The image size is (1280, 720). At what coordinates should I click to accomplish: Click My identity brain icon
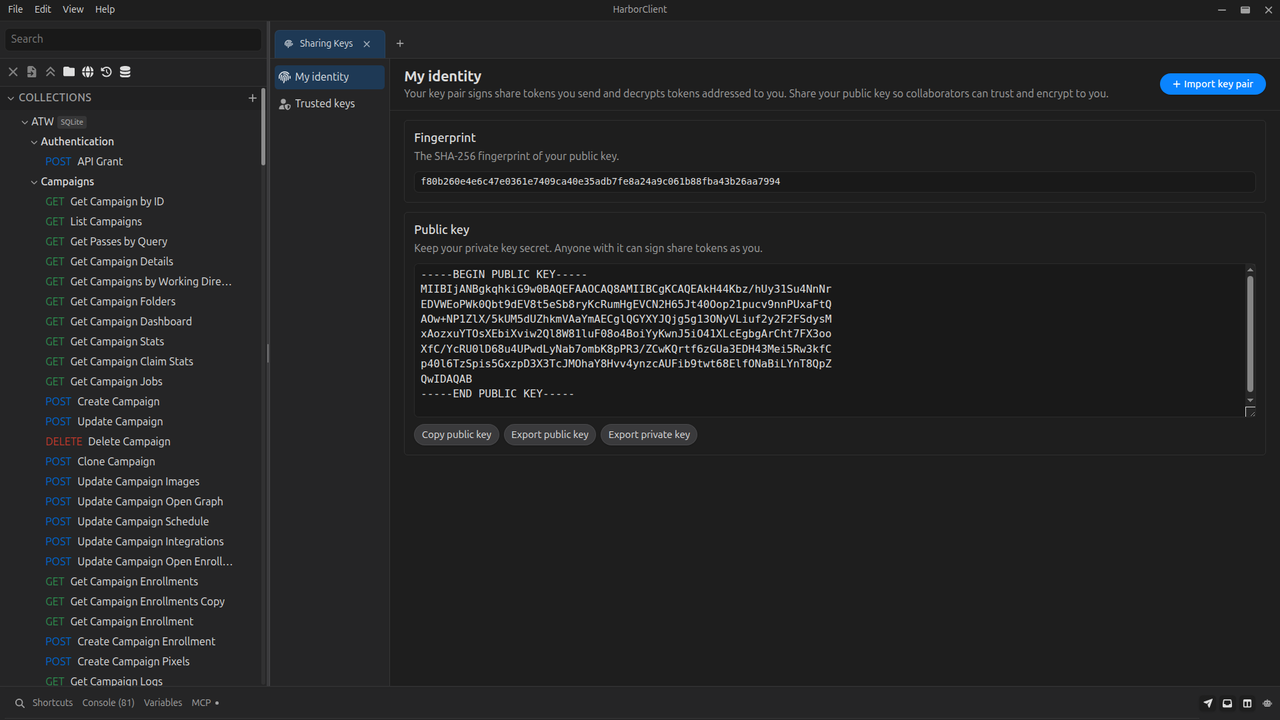click(x=285, y=77)
